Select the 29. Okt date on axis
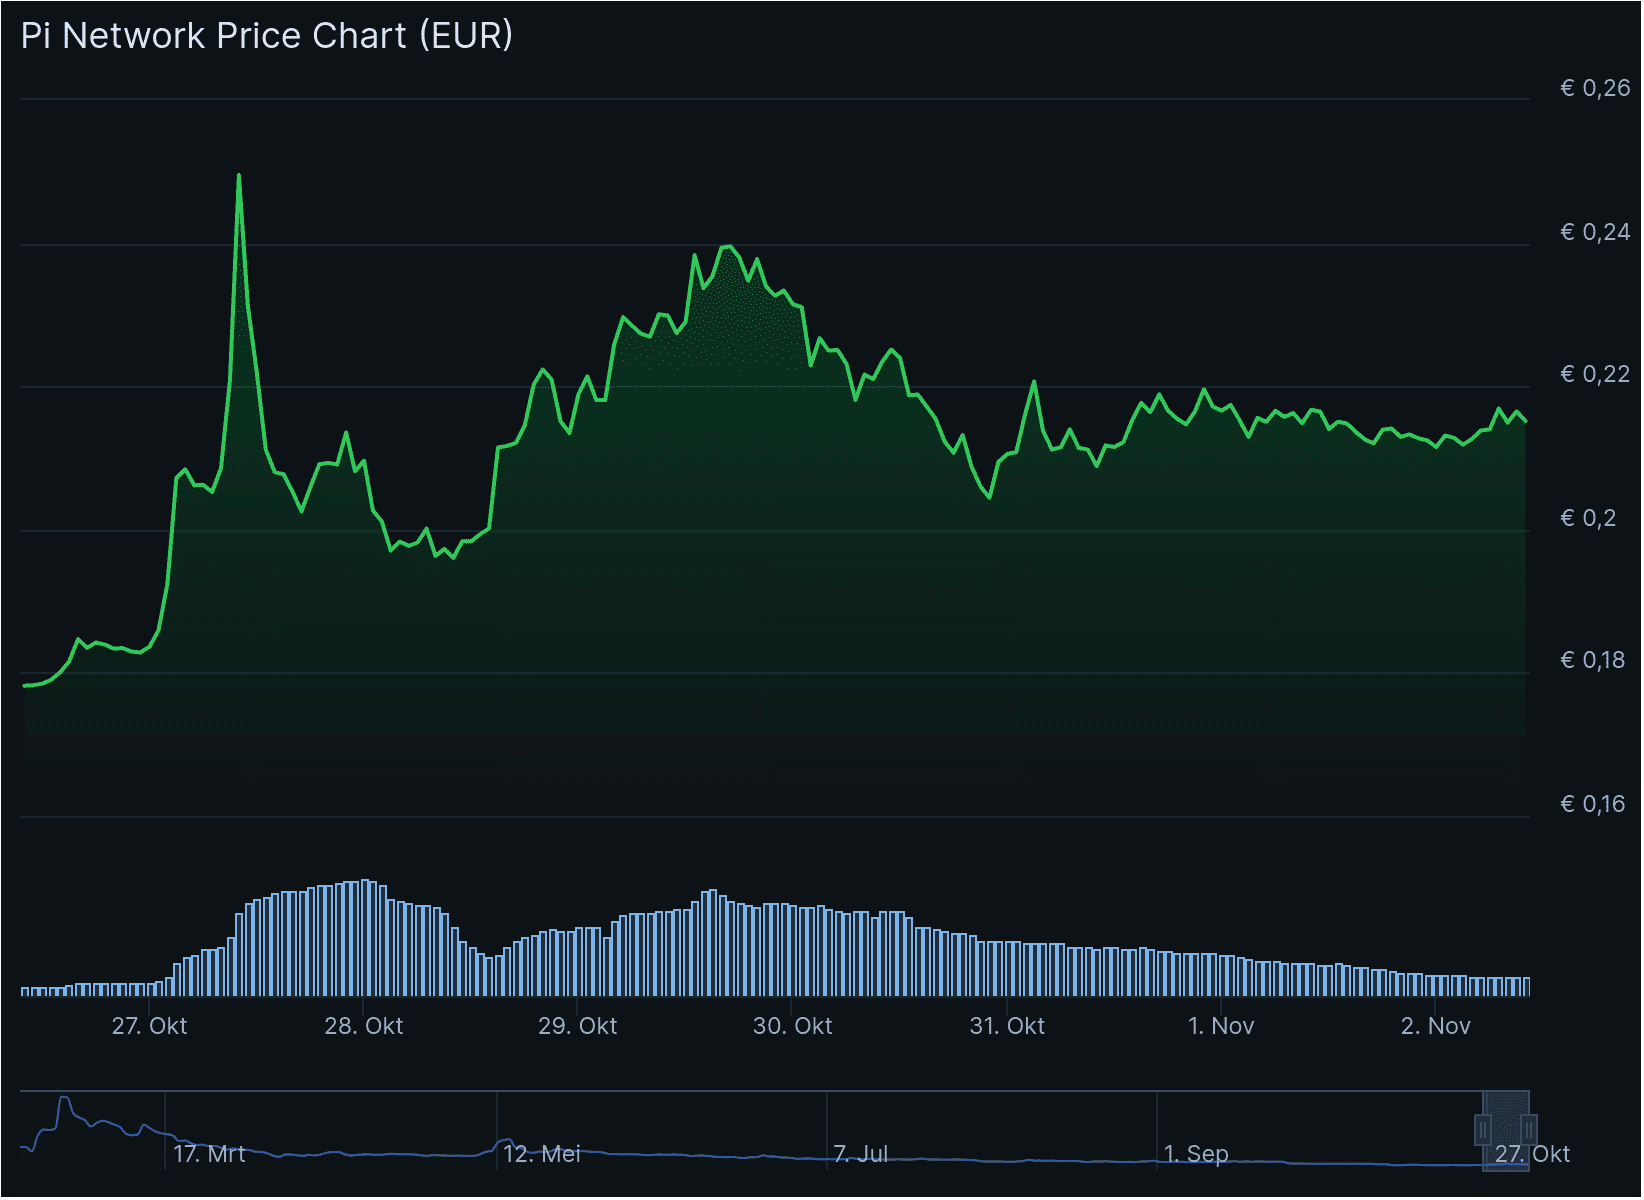The image size is (1644, 1200). [577, 1026]
